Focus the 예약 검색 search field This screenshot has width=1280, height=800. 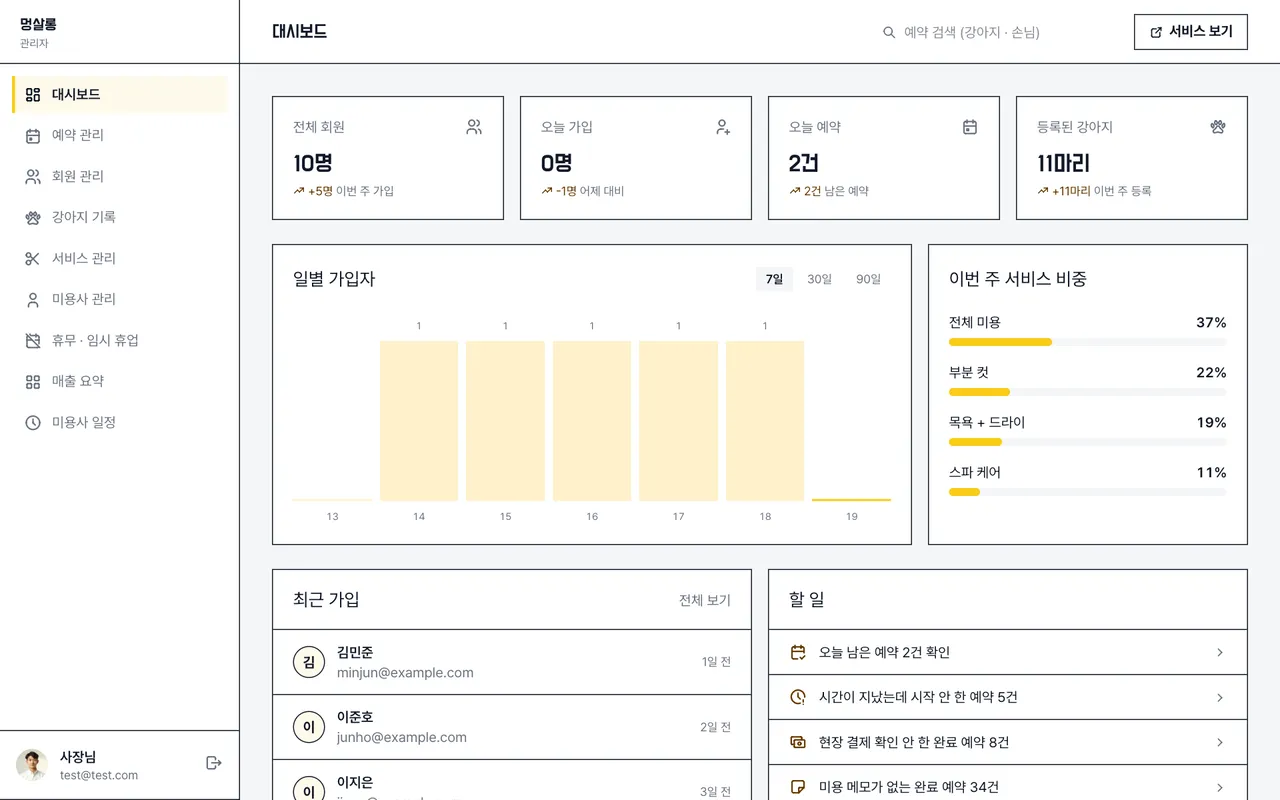[x=994, y=33]
